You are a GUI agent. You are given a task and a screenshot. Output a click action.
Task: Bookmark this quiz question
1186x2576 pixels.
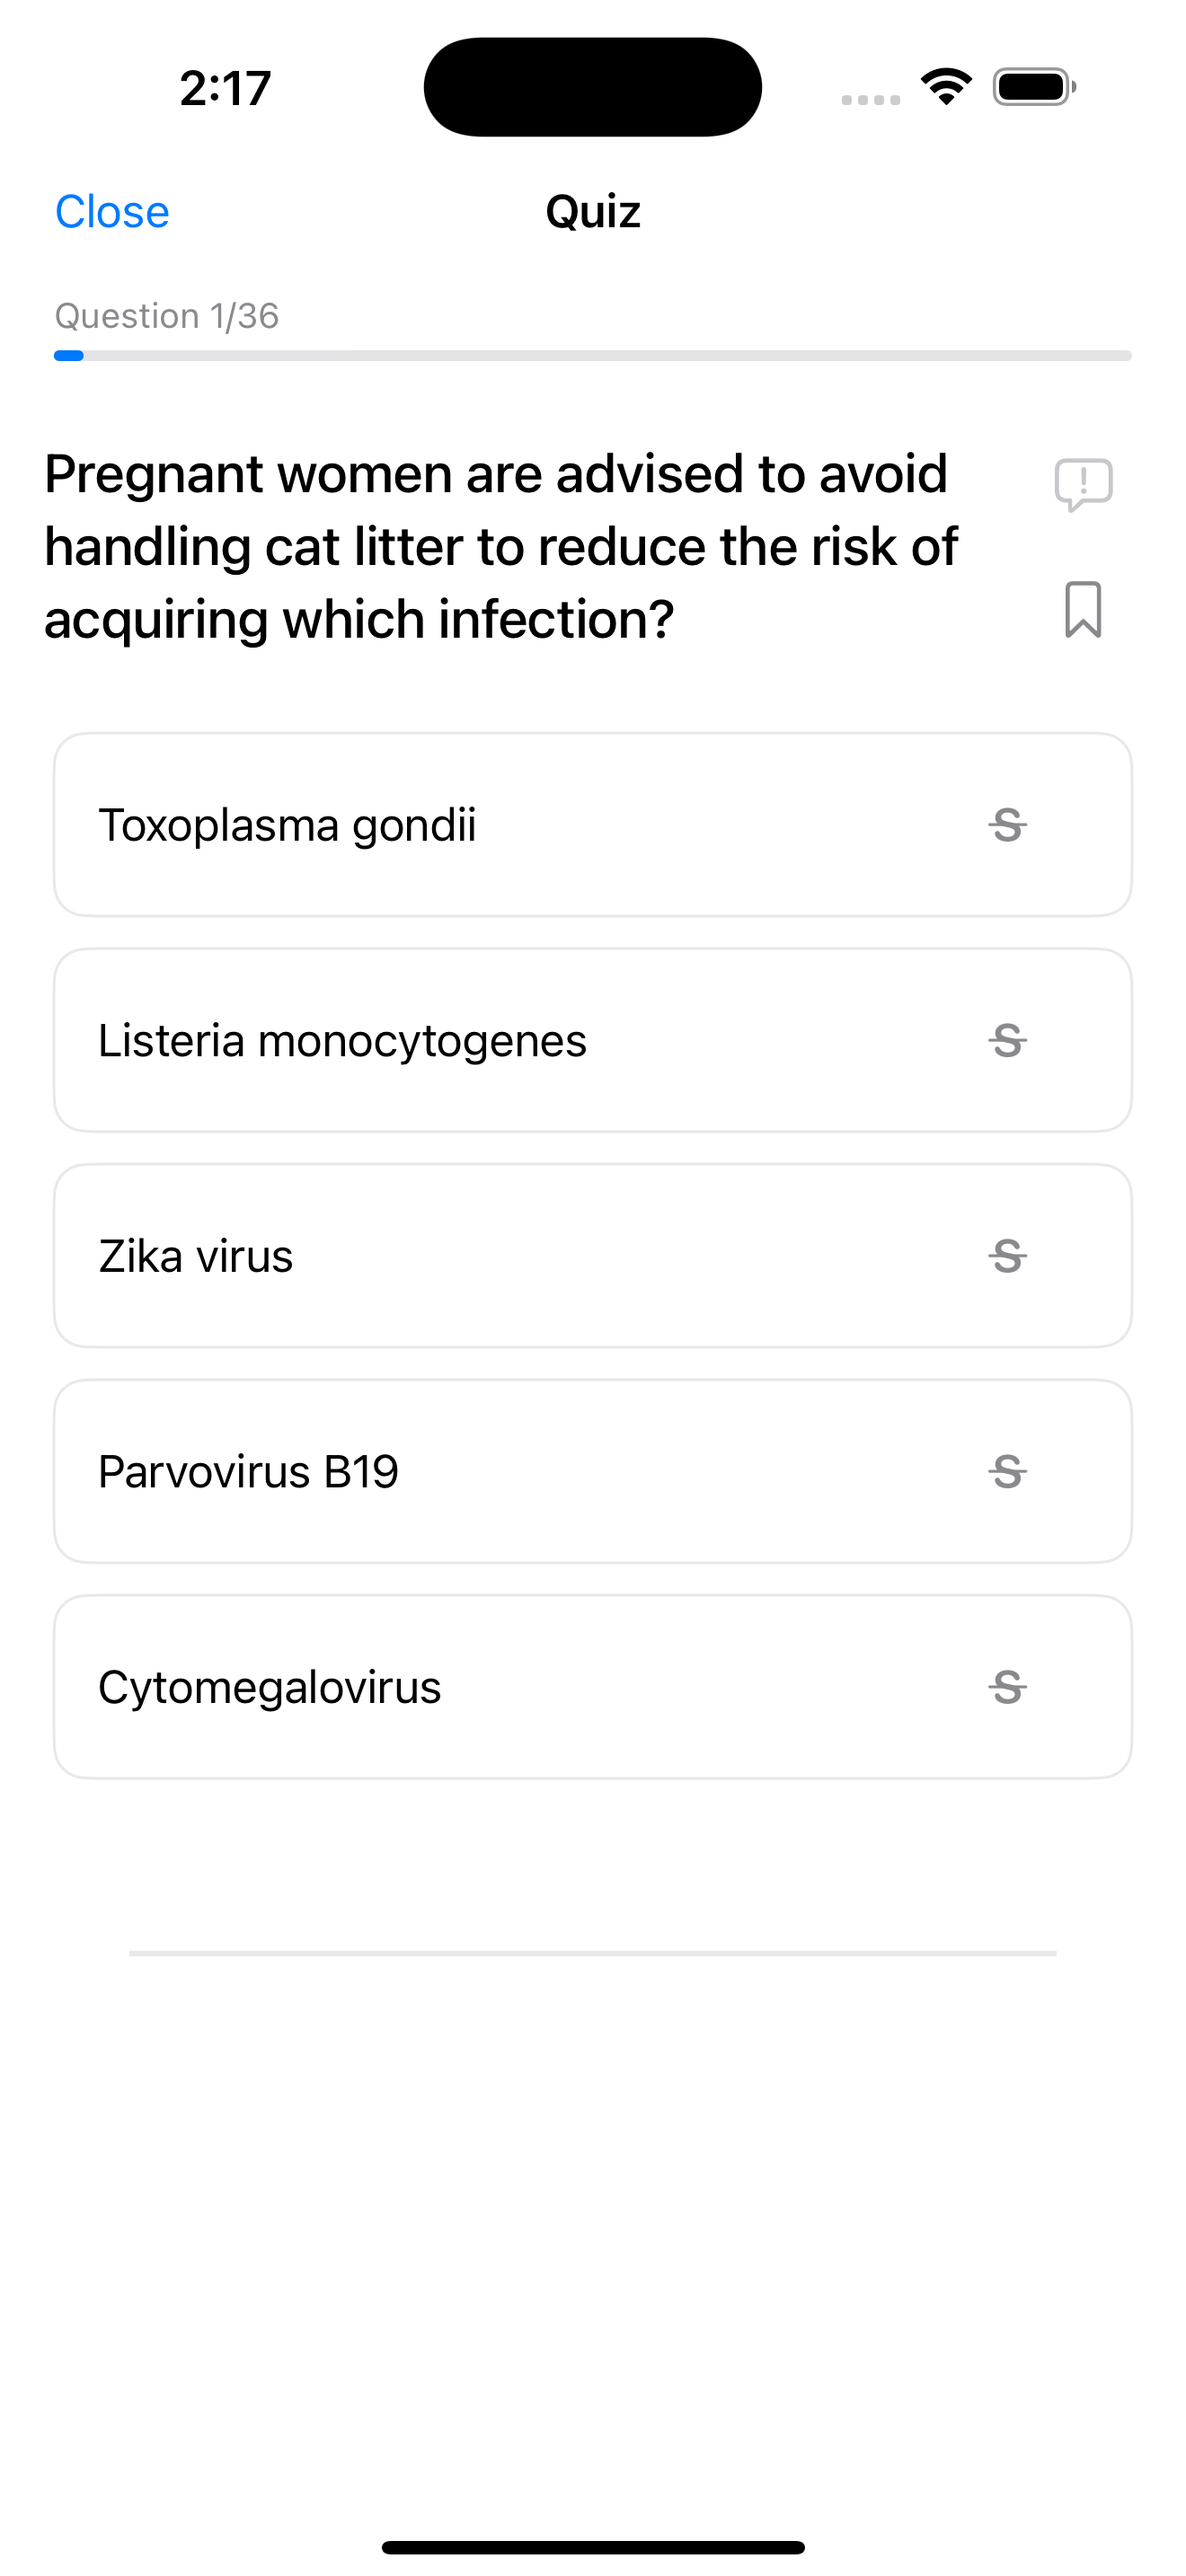pos(1083,609)
